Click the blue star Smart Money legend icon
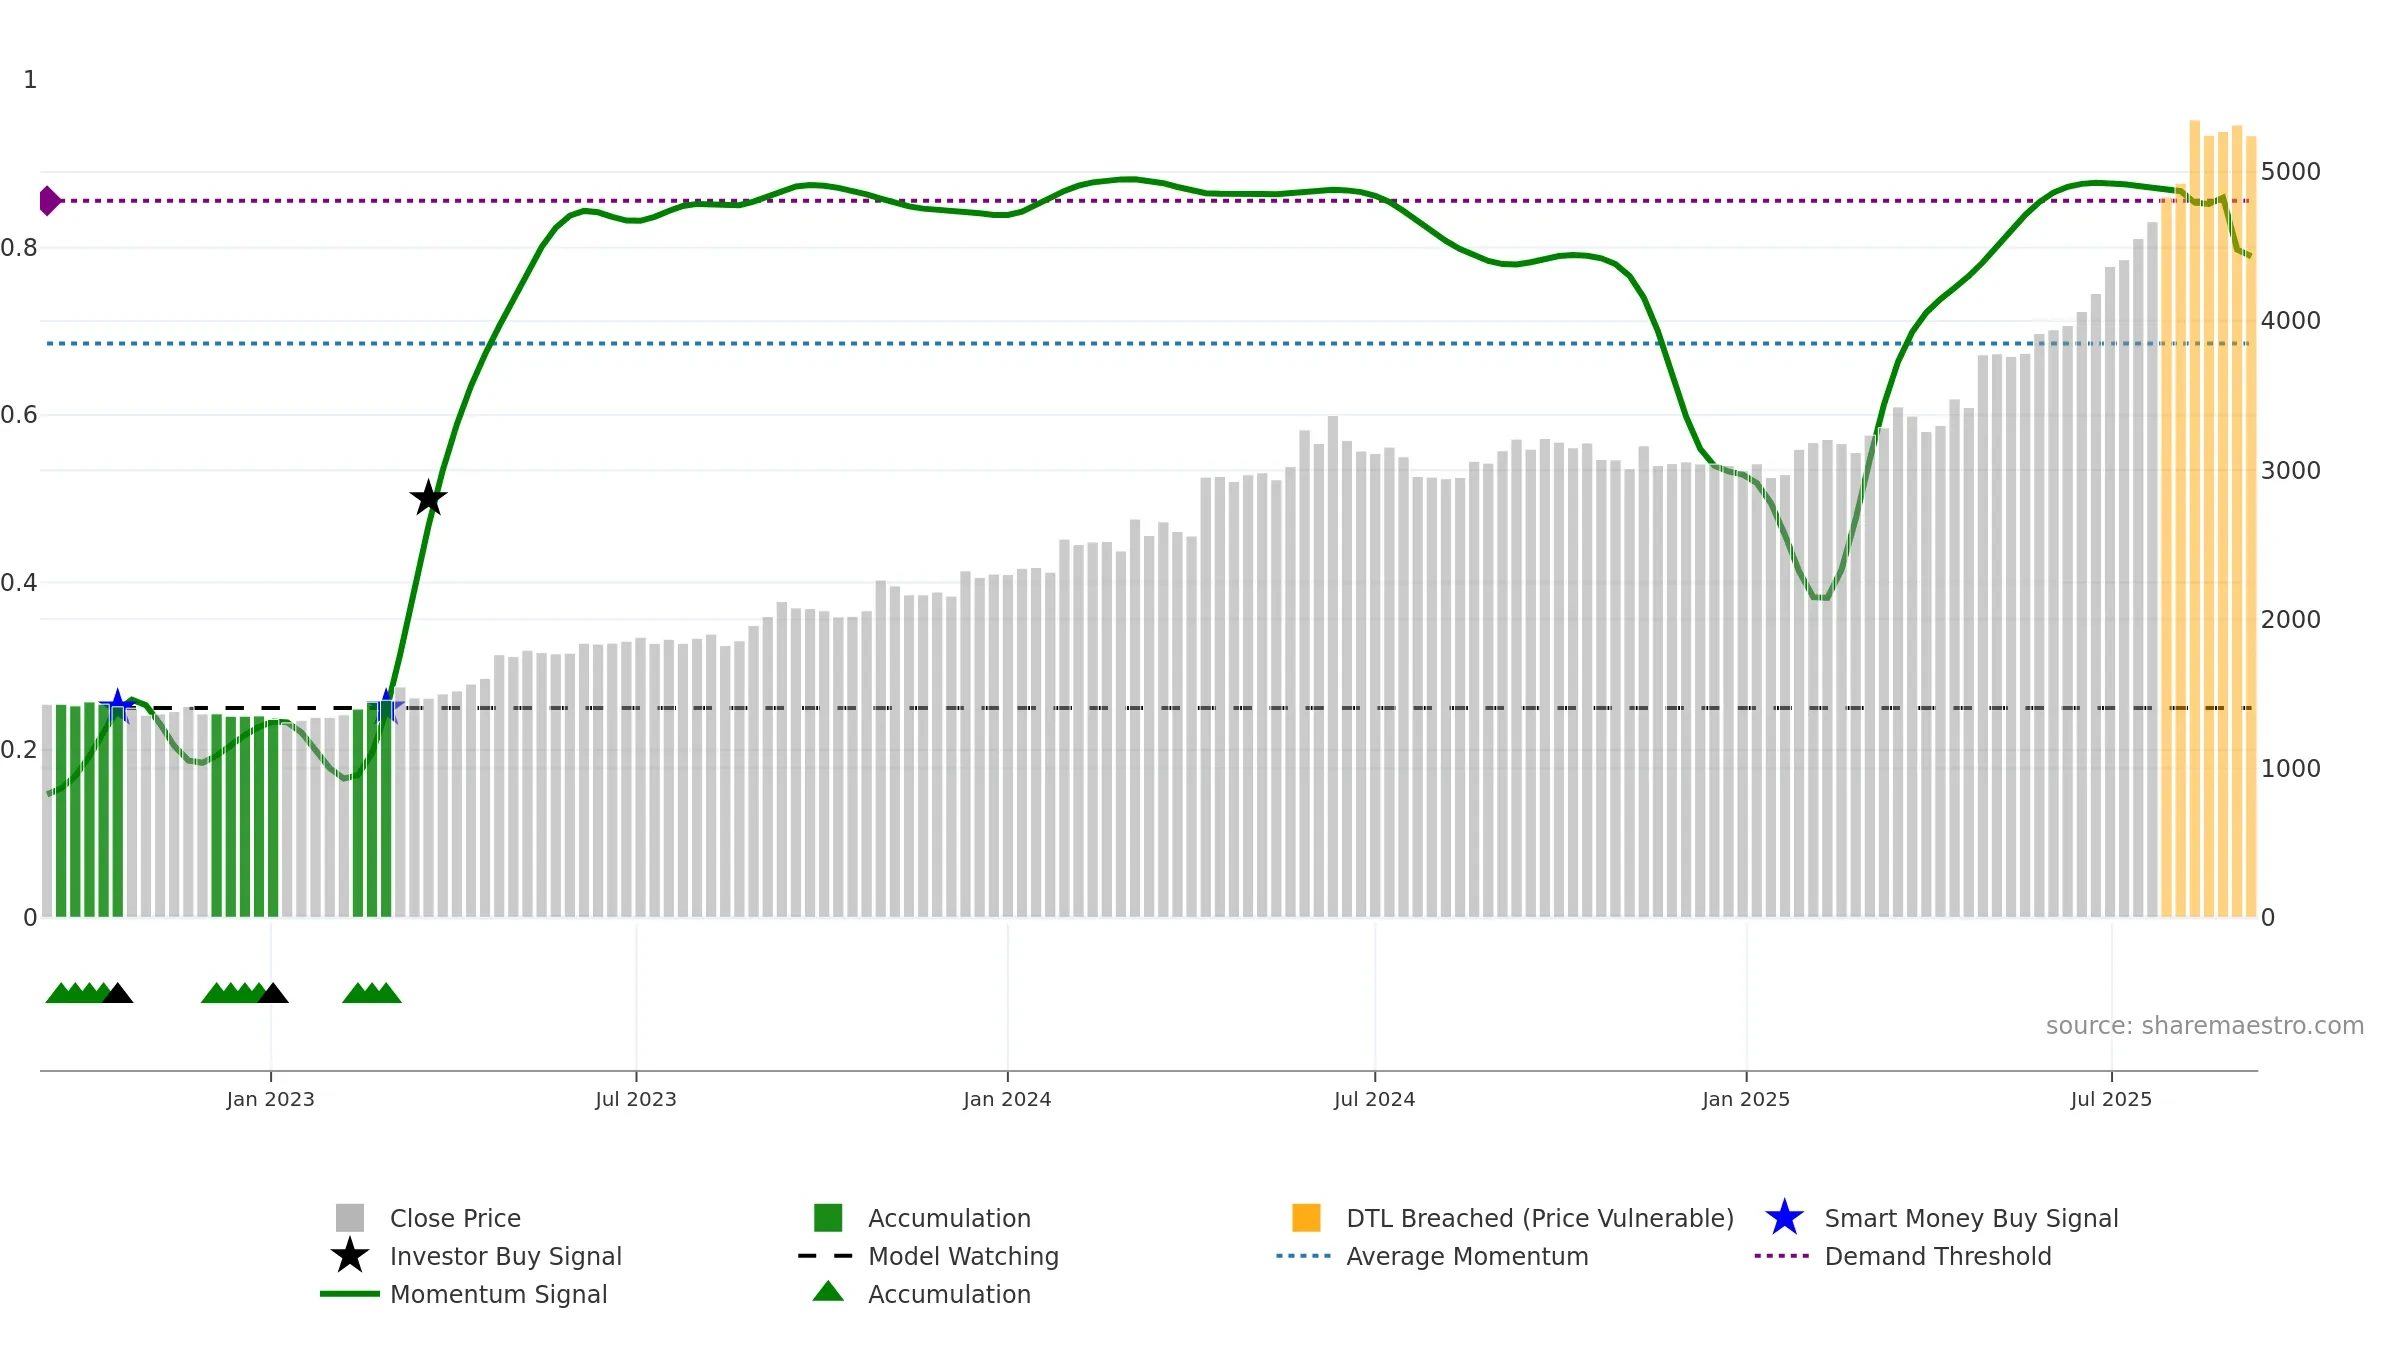2400x1350 pixels. tap(1784, 1218)
